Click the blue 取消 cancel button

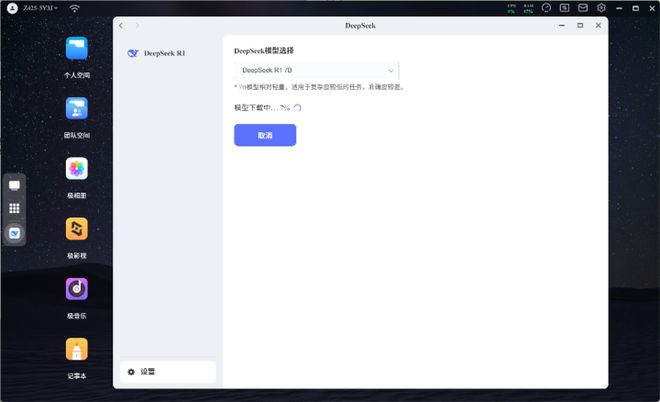pyautogui.click(x=265, y=135)
